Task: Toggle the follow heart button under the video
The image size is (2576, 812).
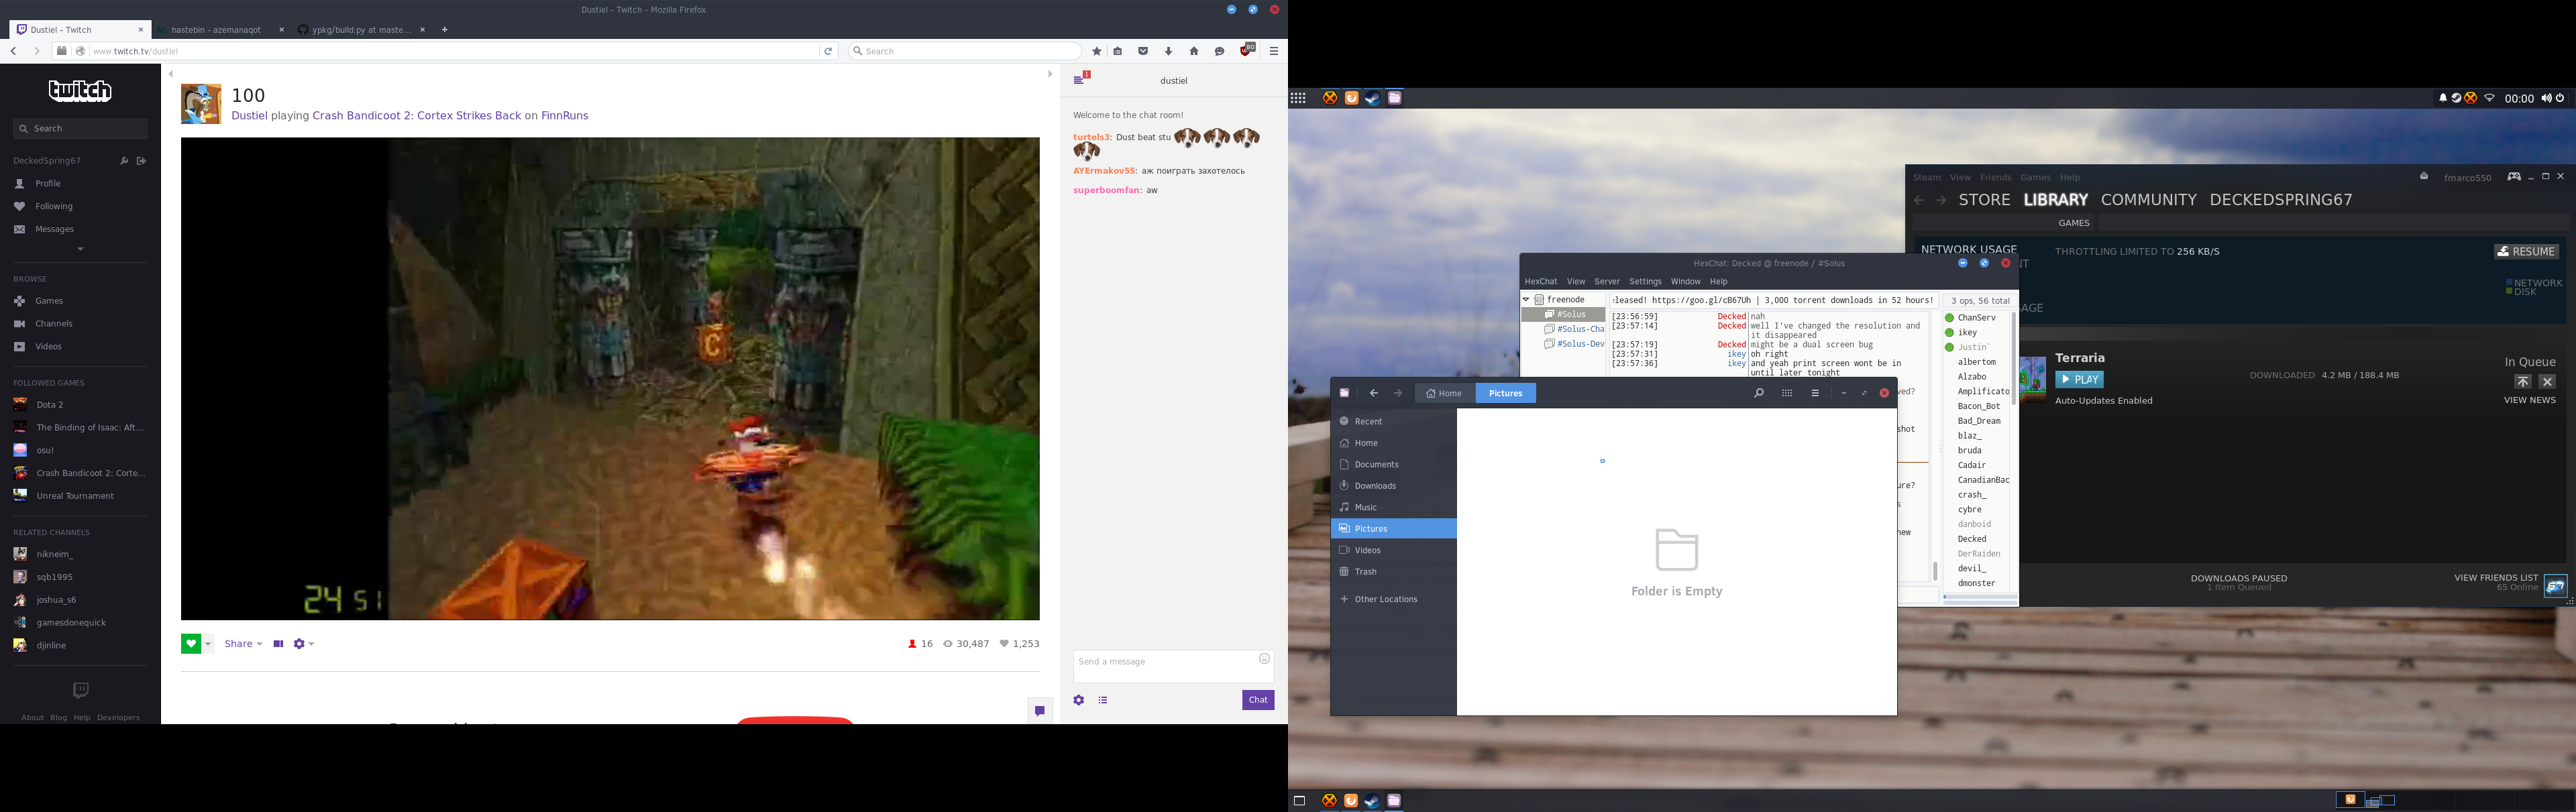Action: point(191,644)
